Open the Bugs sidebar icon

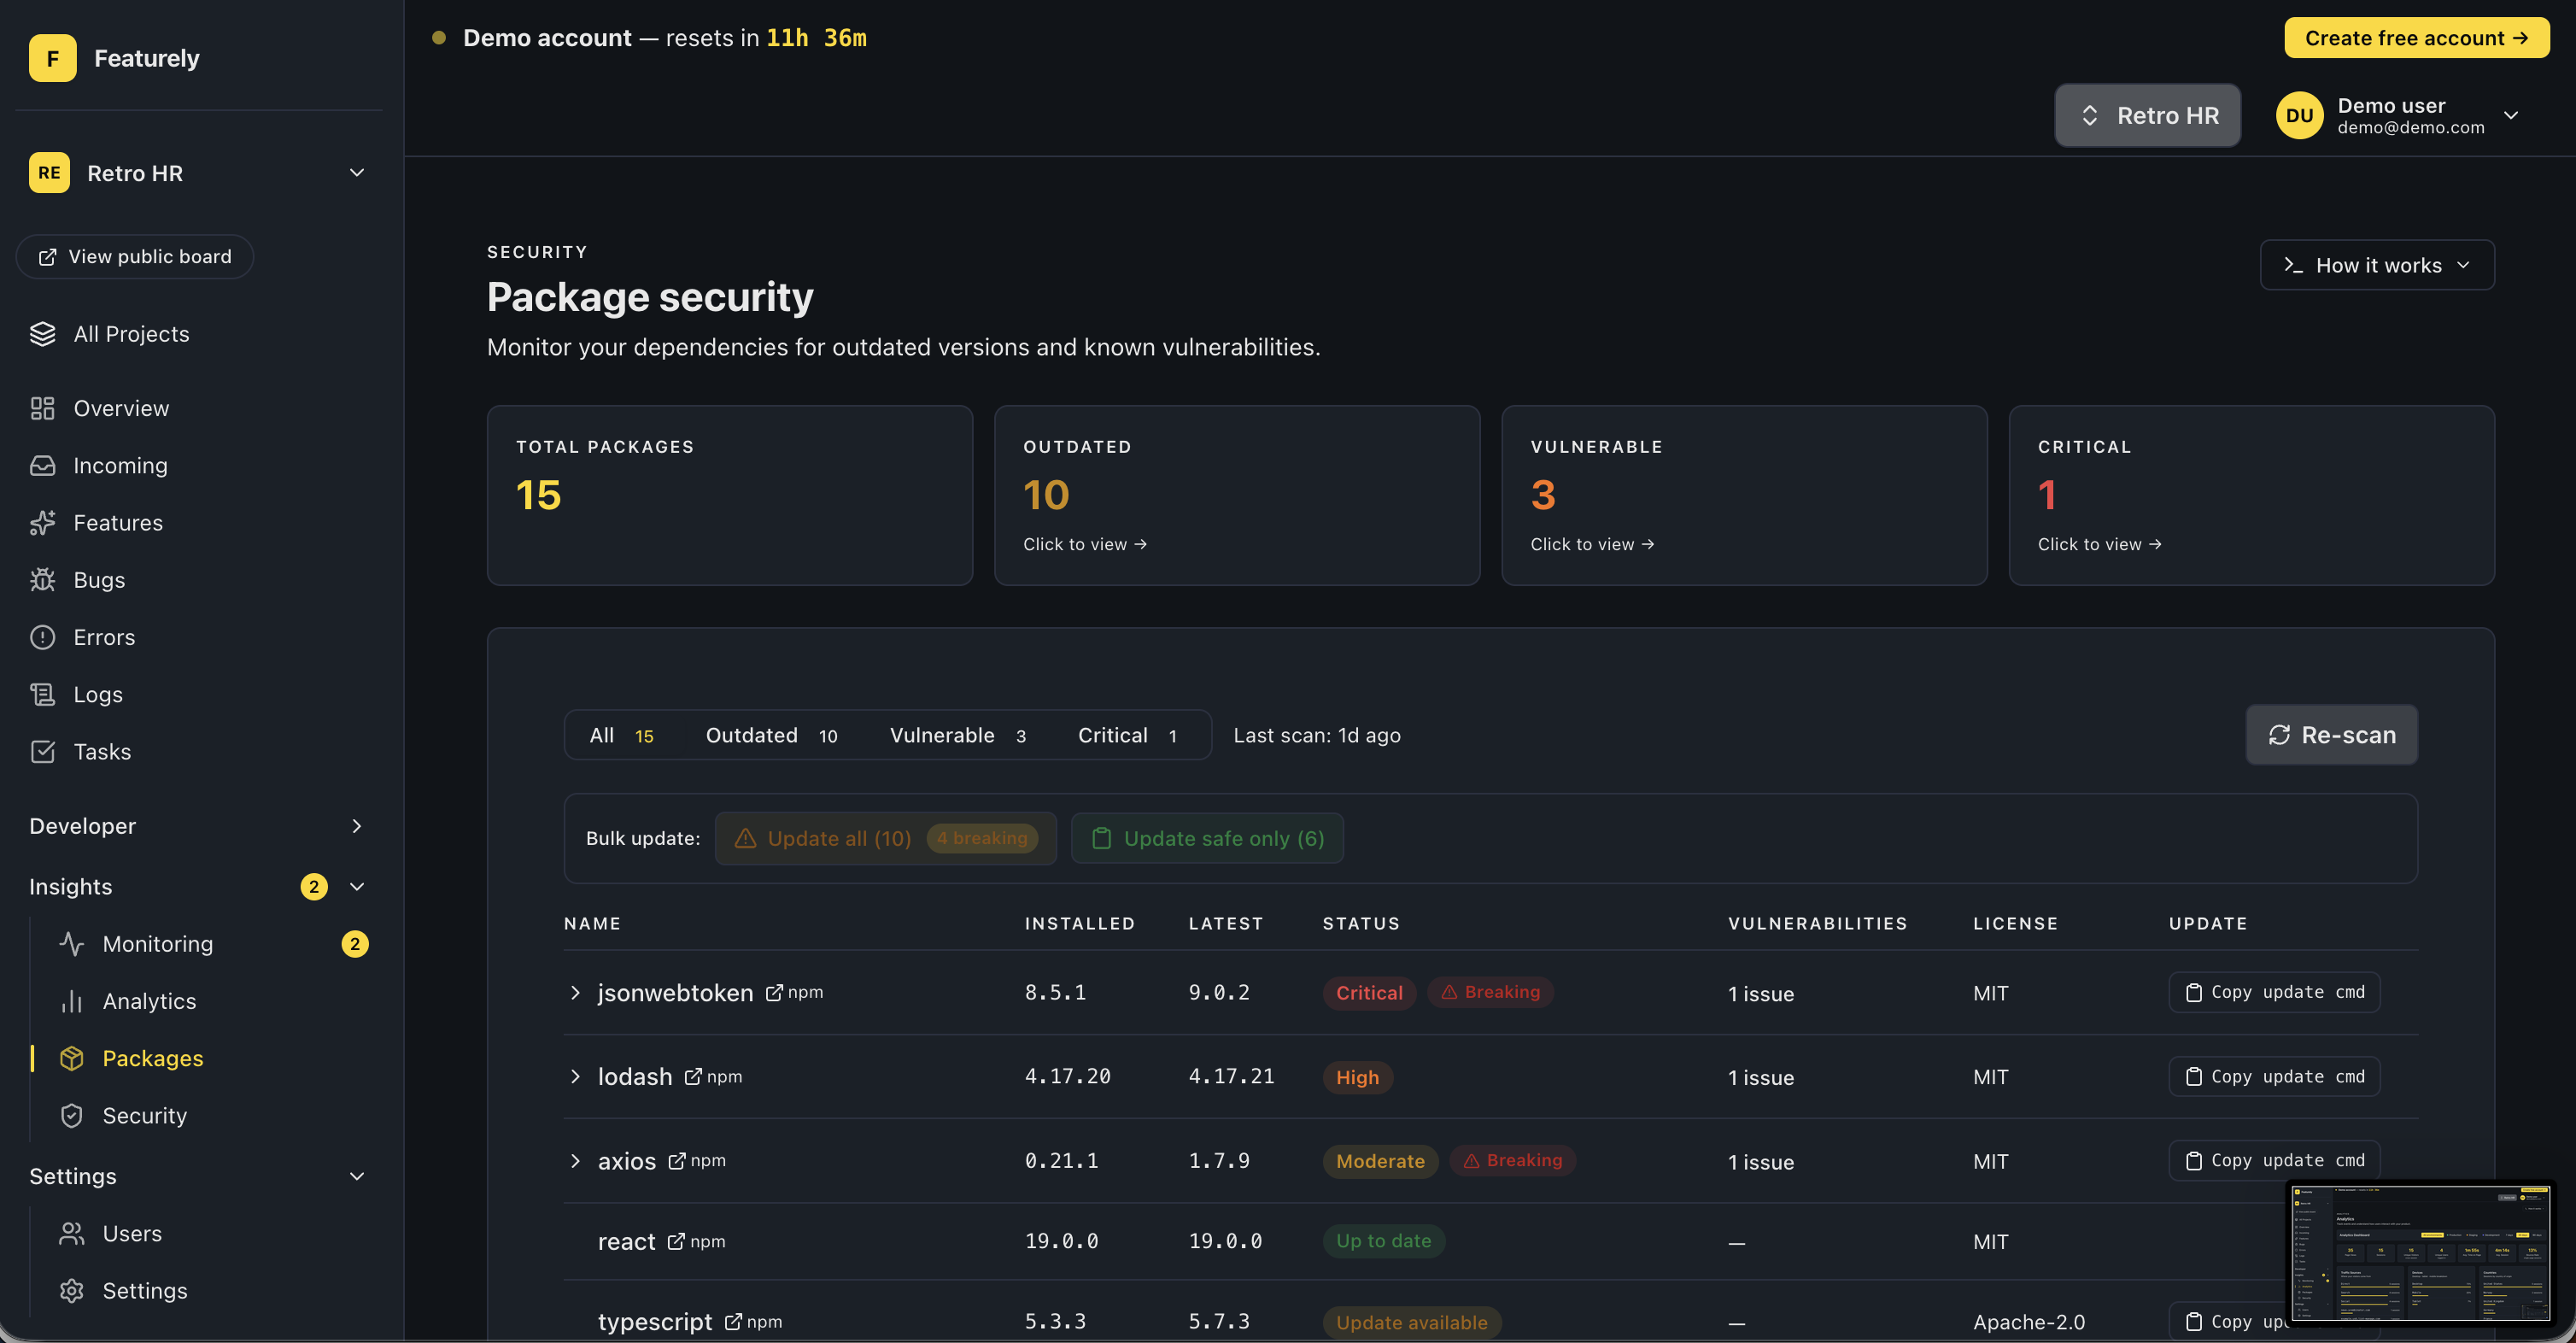click(x=42, y=580)
